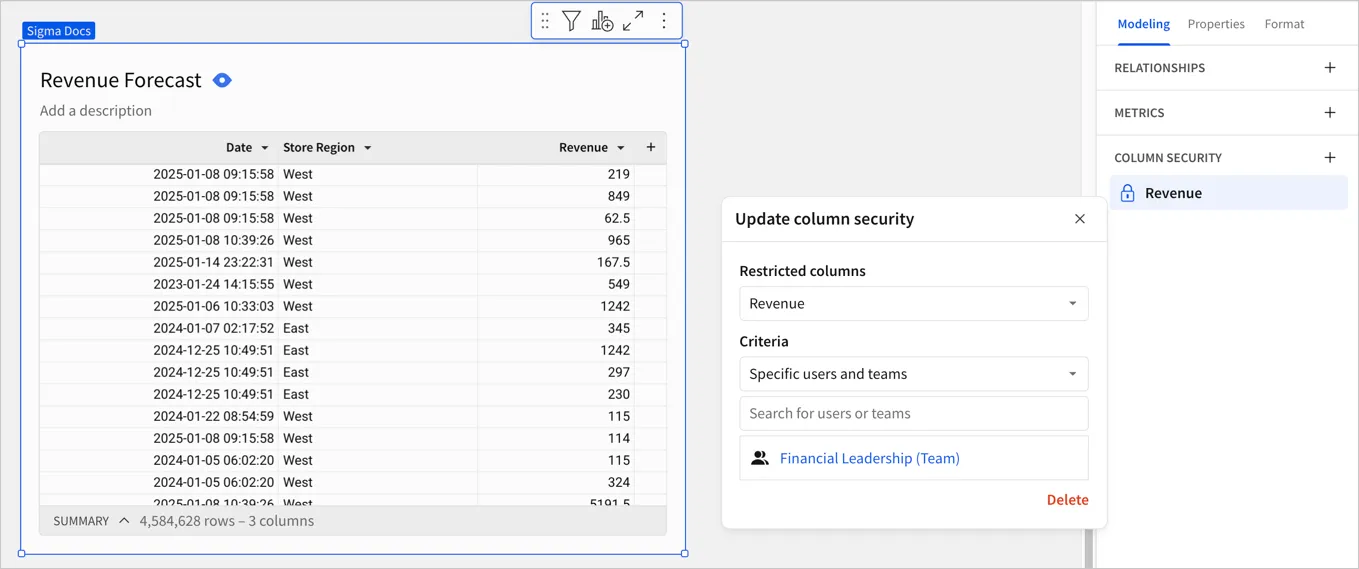Open the Revenue column header dropdown menu
The width and height of the screenshot is (1359, 569).
(621, 148)
